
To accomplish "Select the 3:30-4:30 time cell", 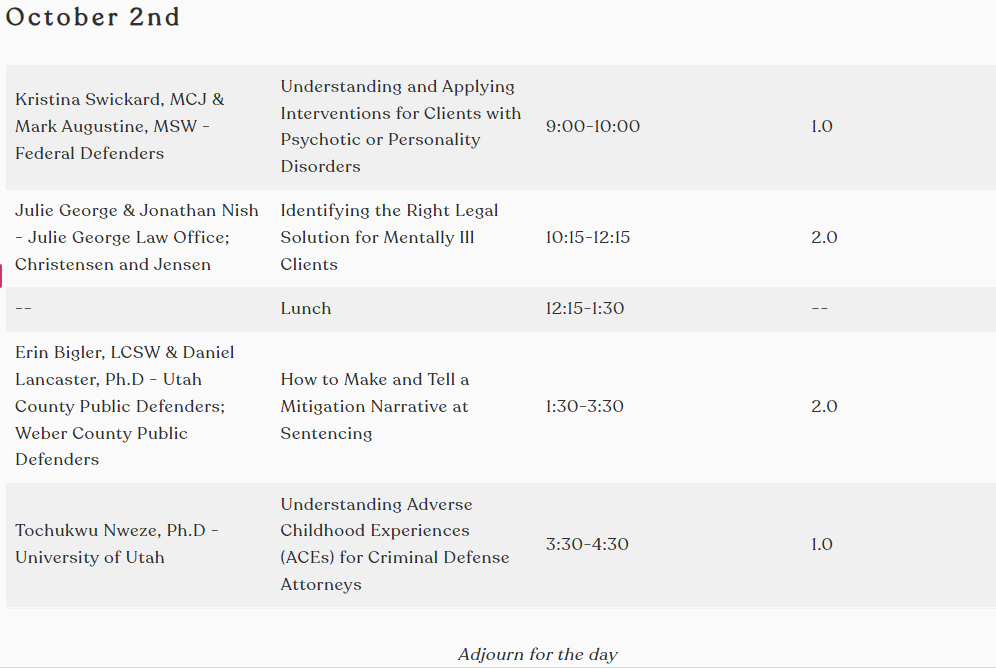I will 587,544.
